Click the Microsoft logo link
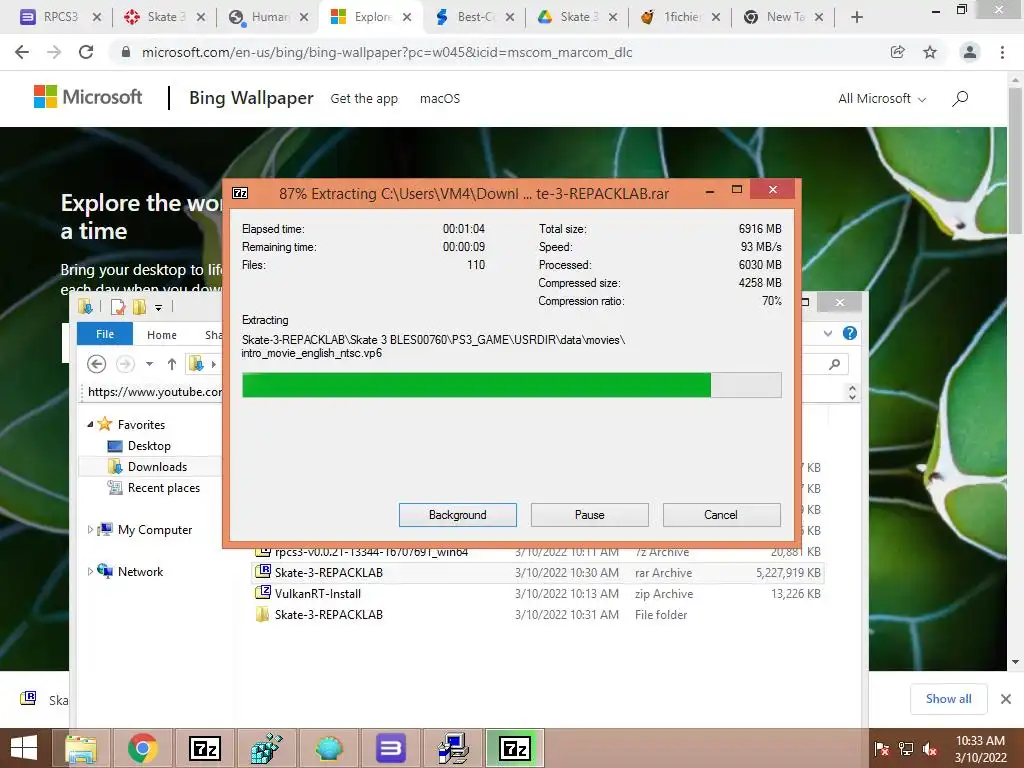The width and height of the screenshot is (1024, 768). point(88,97)
